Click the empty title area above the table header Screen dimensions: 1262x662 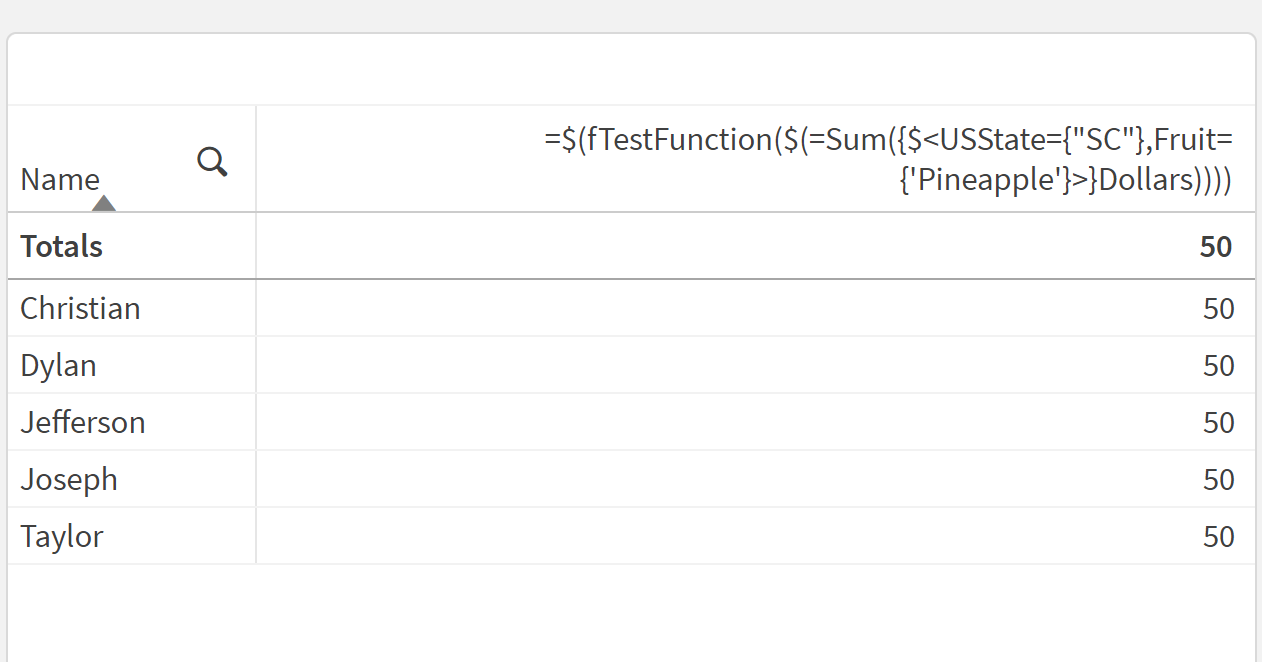click(x=630, y=70)
